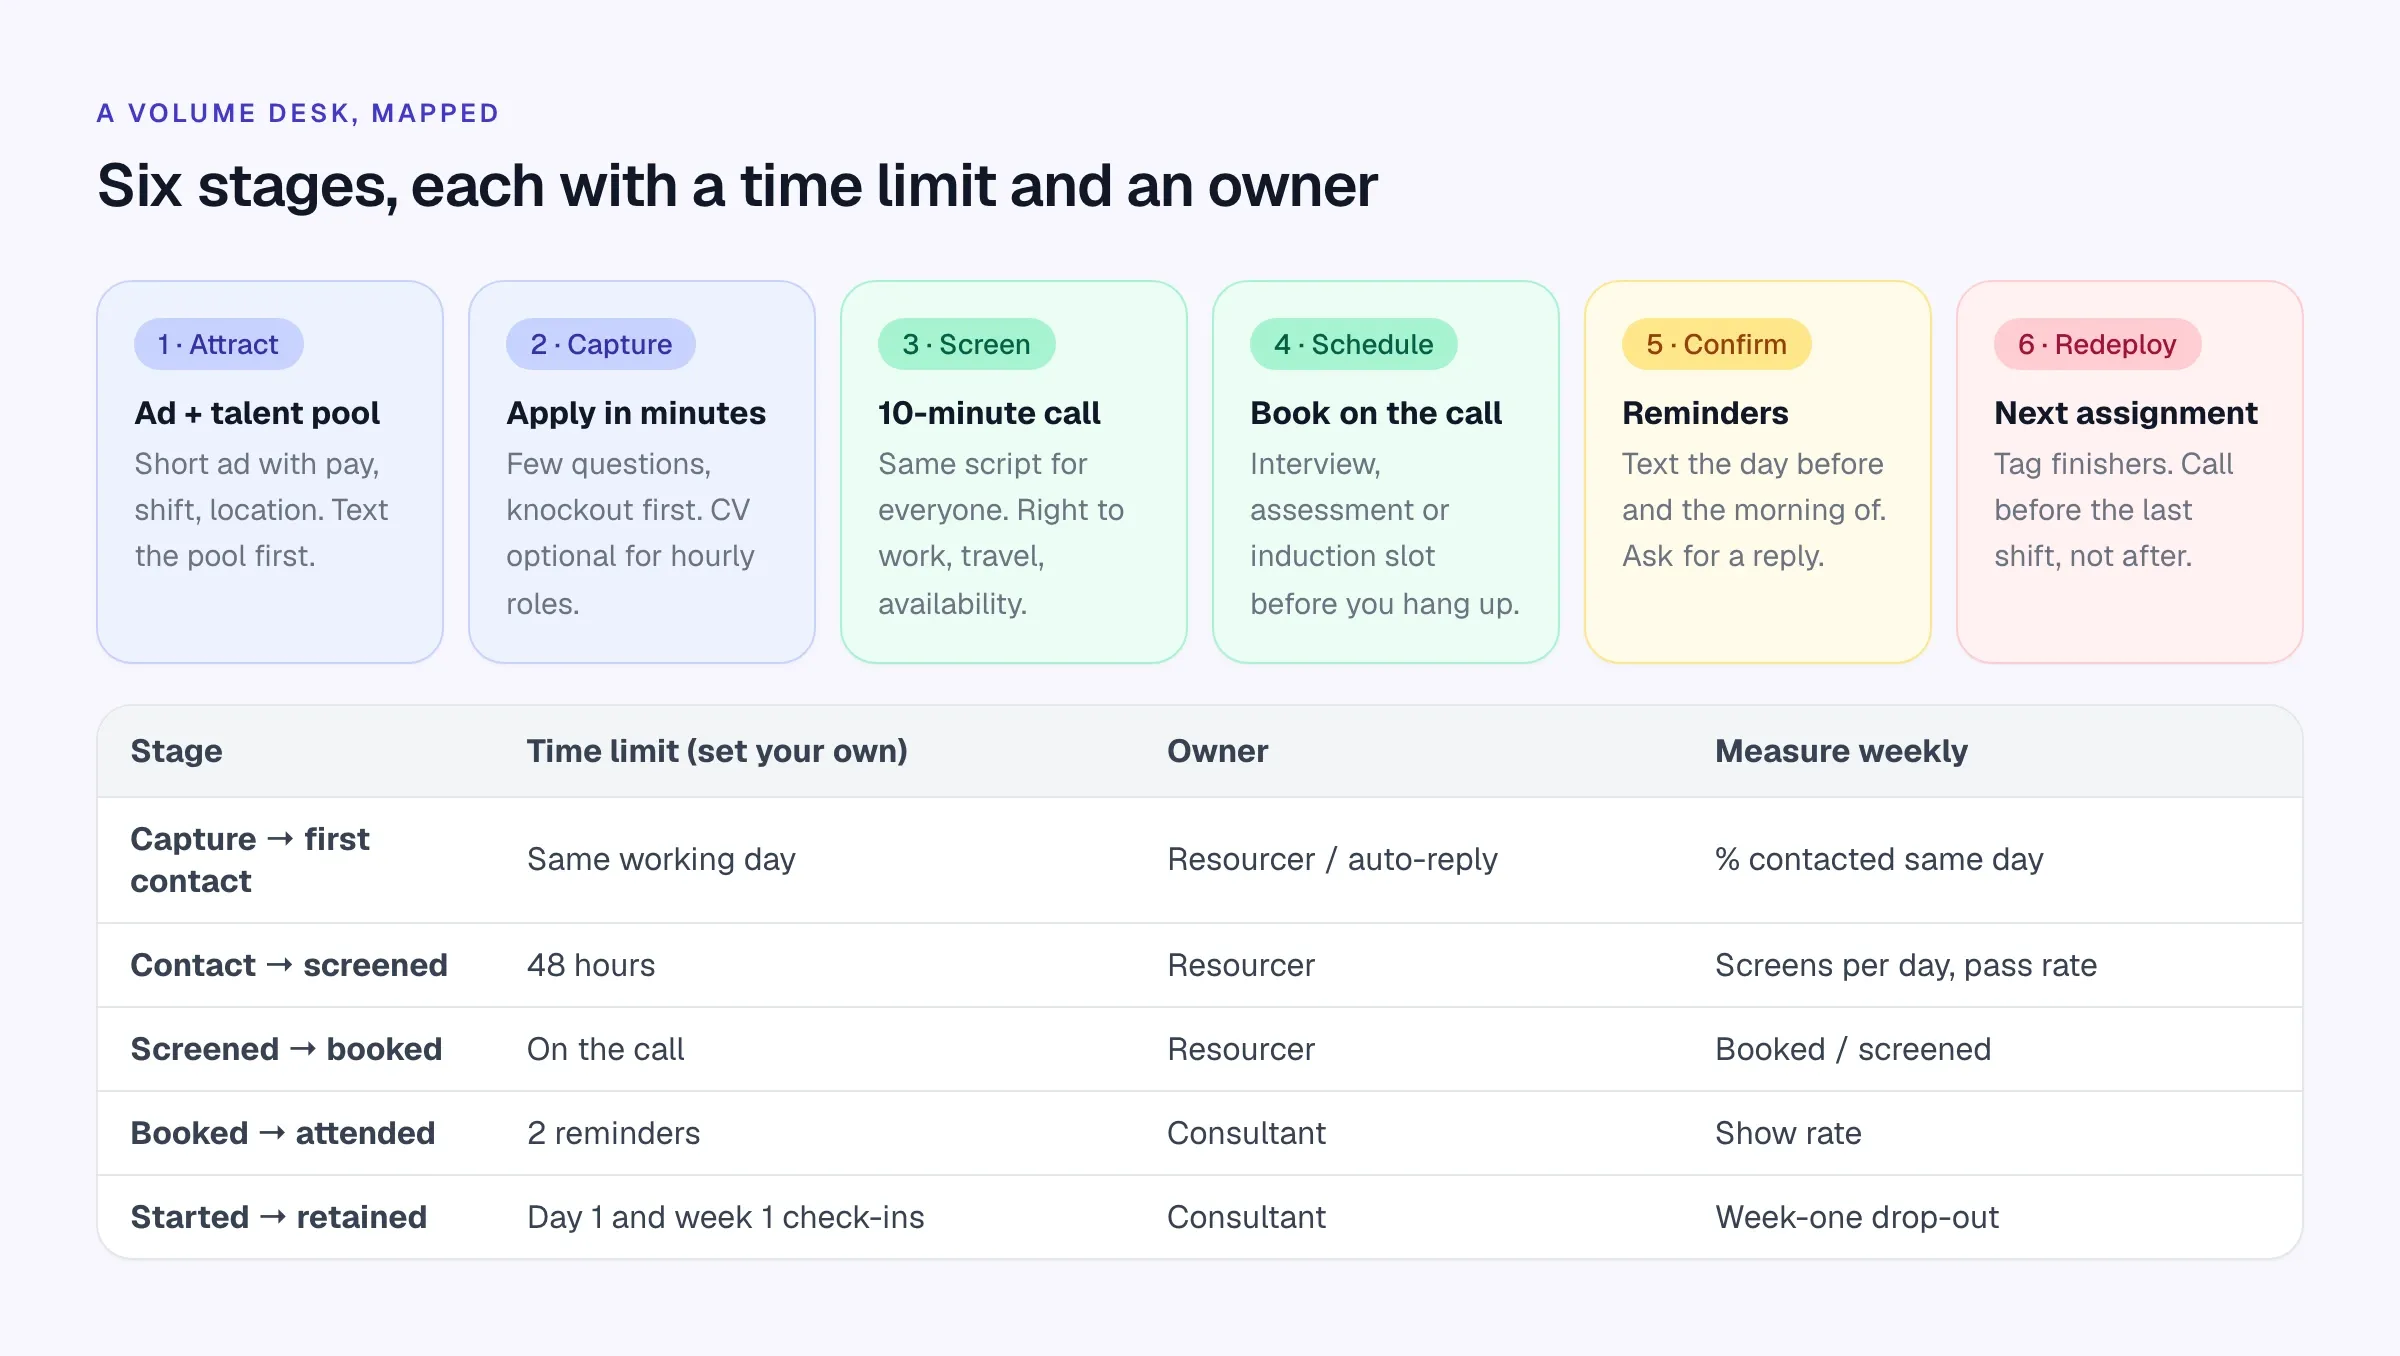The height and width of the screenshot is (1356, 2400).
Task: Select the 'Apply in minutes' card heading
Action: (x=636, y=413)
